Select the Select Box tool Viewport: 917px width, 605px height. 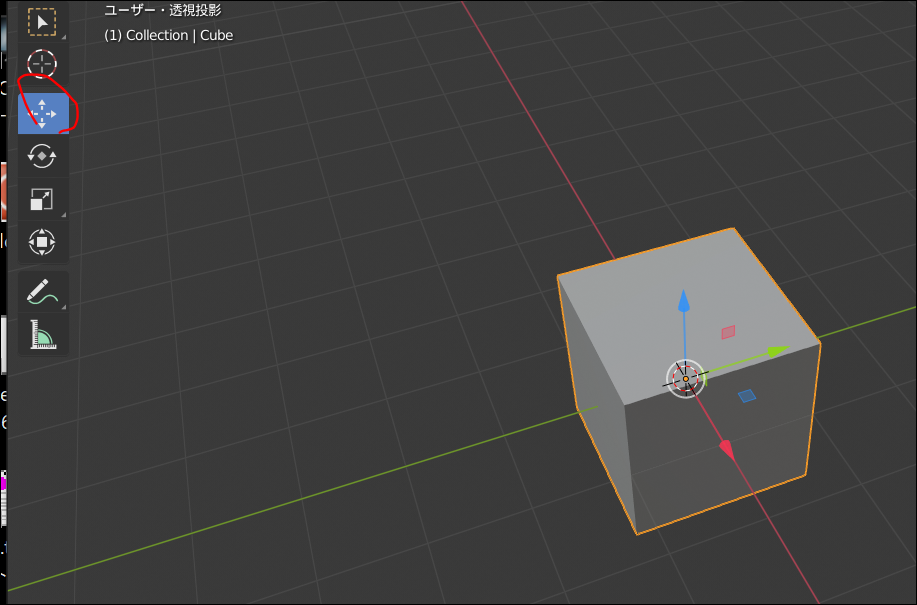pyautogui.click(x=43, y=23)
